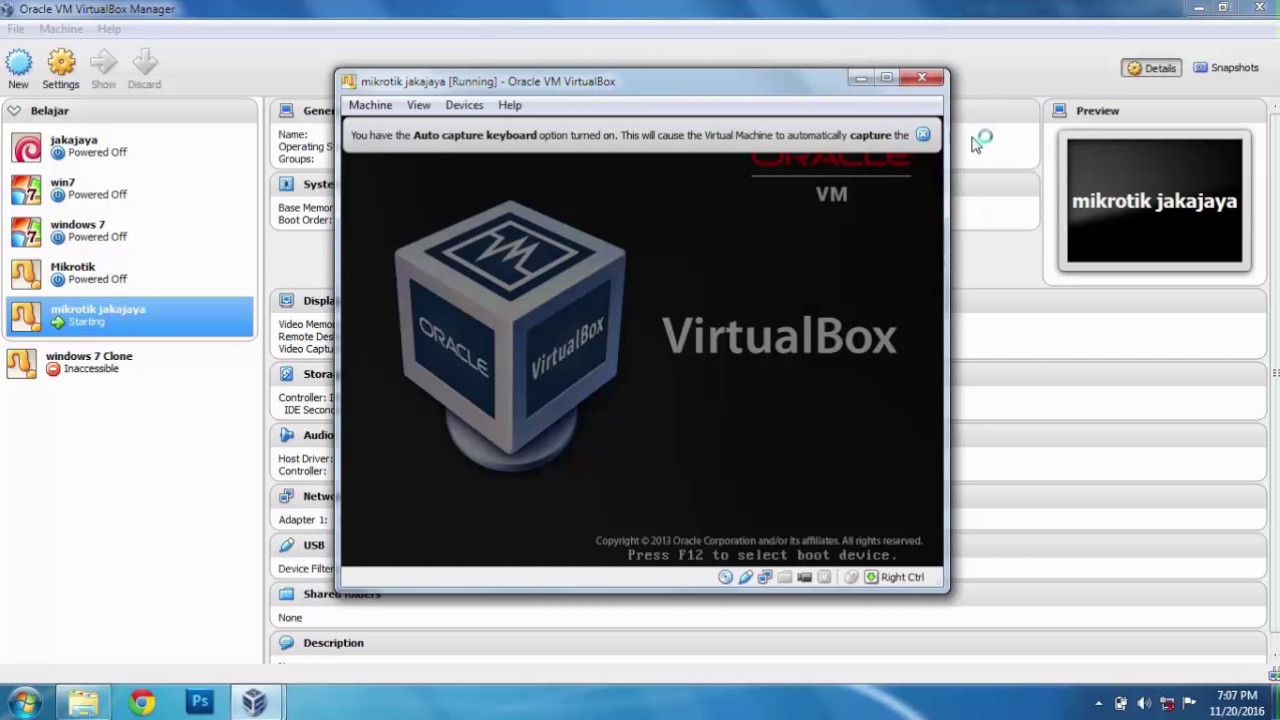Launch Google Chrome from the taskbar
1280x720 pixels.
pyautogui.click(x=141, y=702)
